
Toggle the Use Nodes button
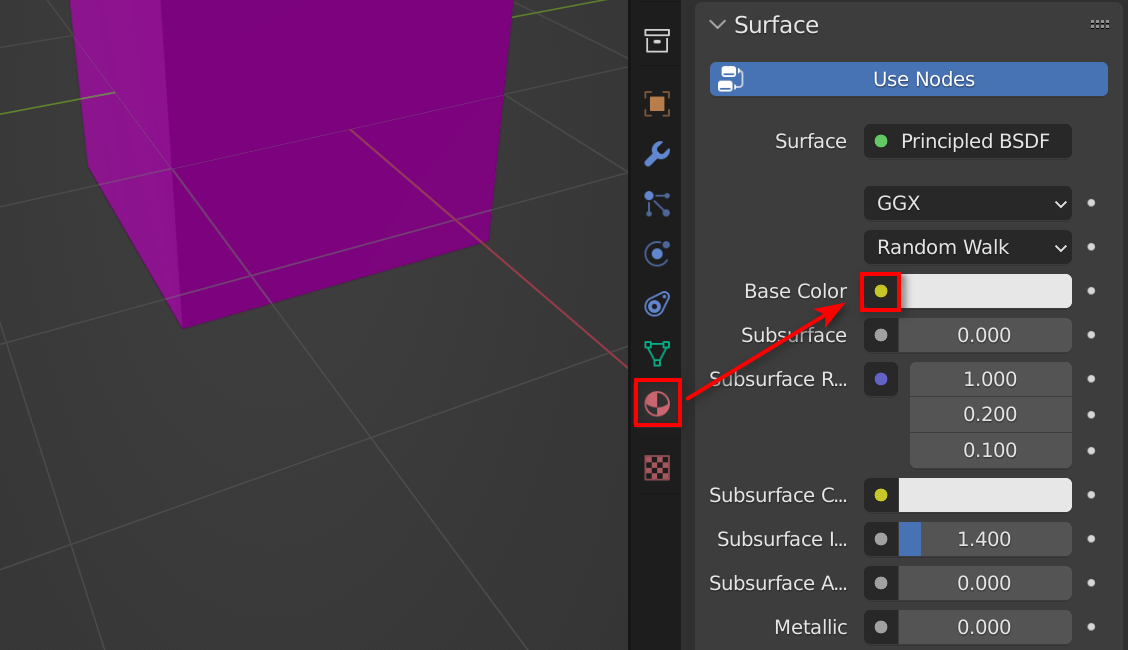pyautogui.click(x=909, y=79)
